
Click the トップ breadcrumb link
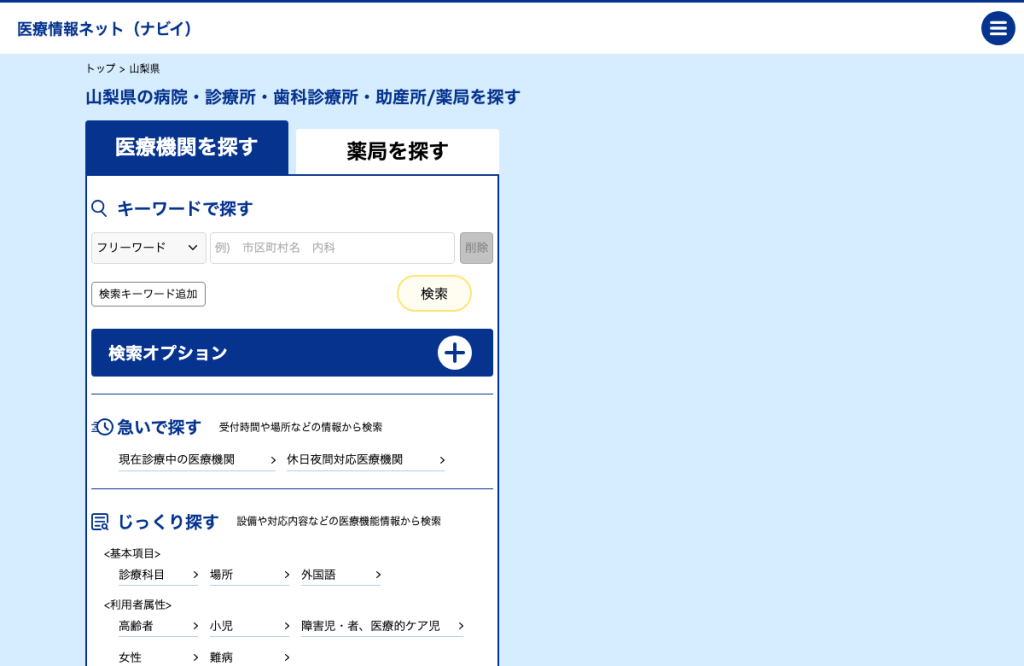click(101, 69)
